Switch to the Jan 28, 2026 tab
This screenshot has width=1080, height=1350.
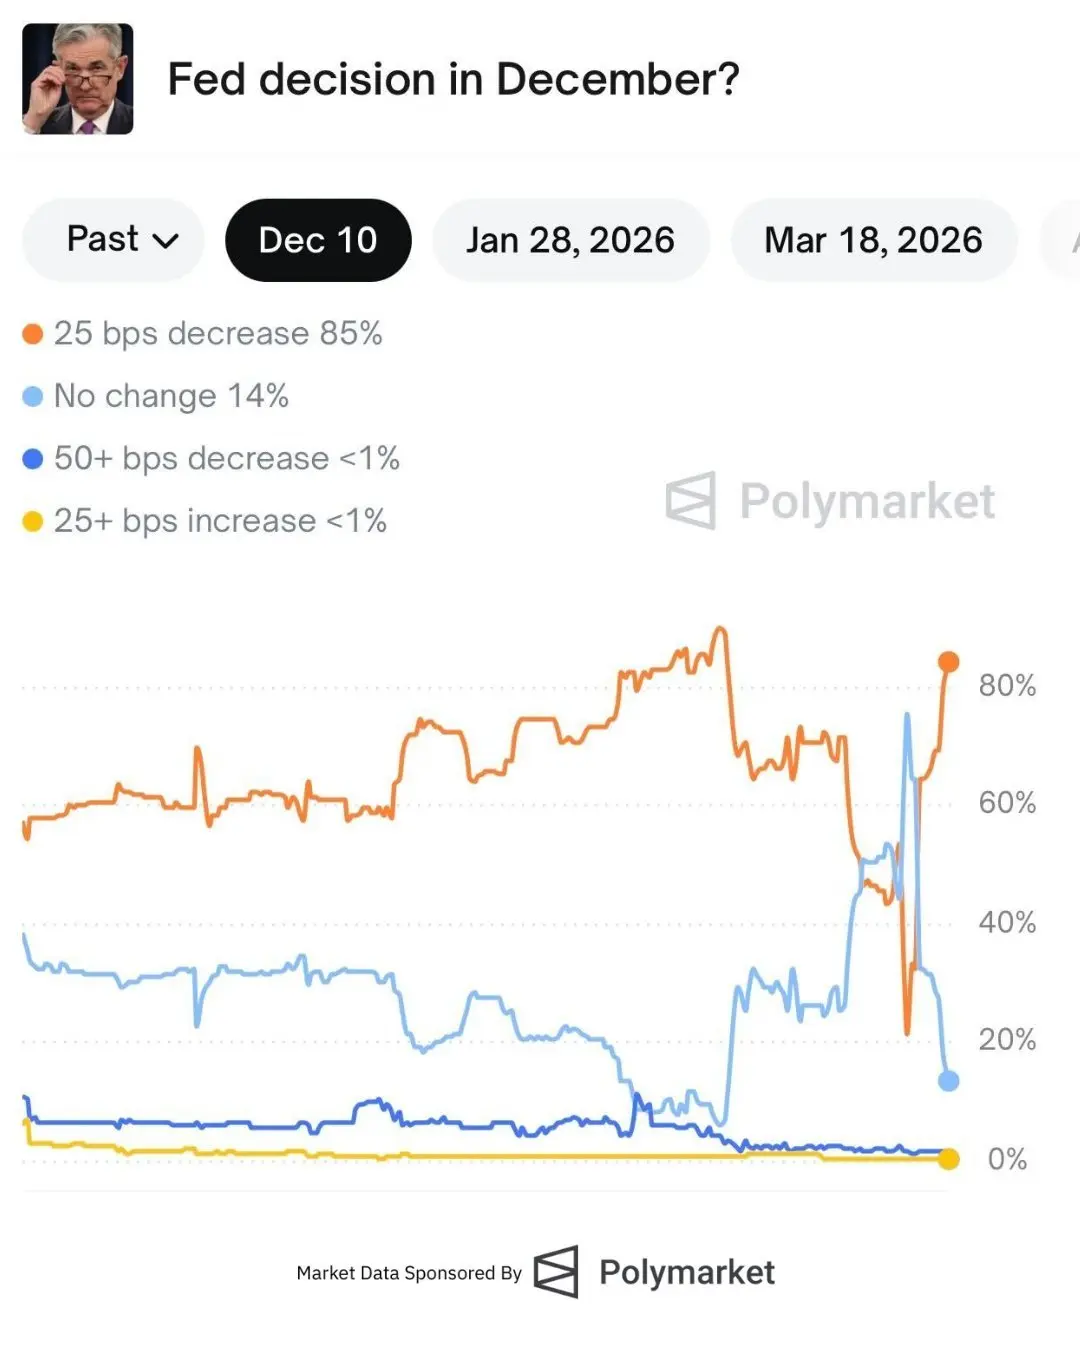coord(570,240)
